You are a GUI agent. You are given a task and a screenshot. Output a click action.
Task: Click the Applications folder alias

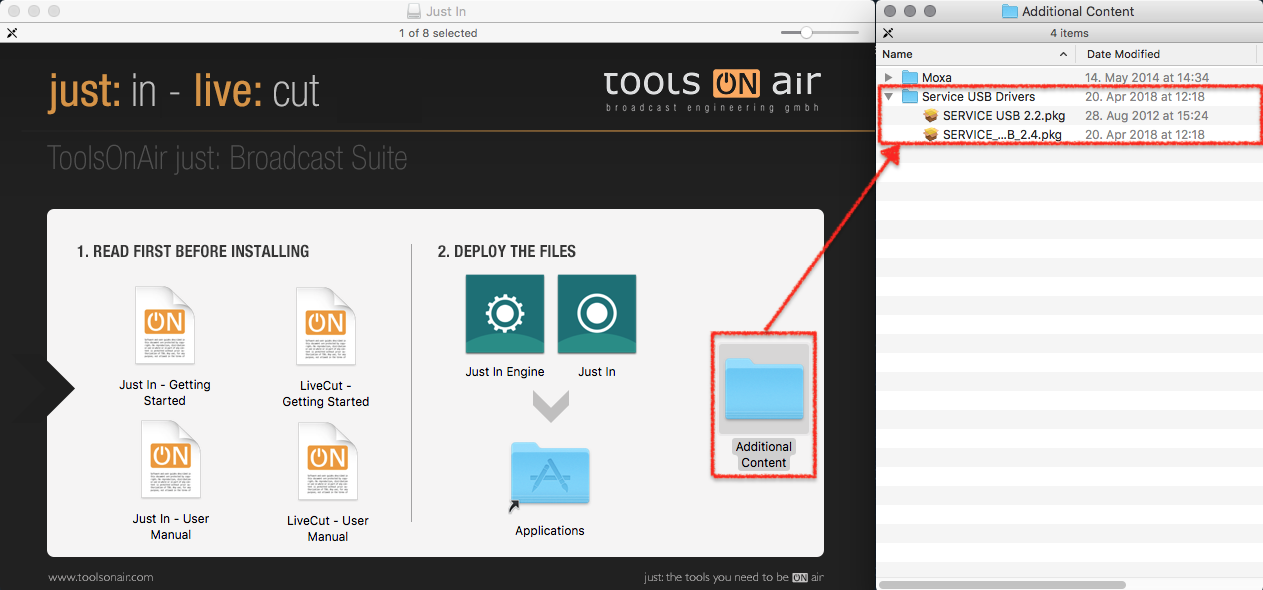click(550, 477)
